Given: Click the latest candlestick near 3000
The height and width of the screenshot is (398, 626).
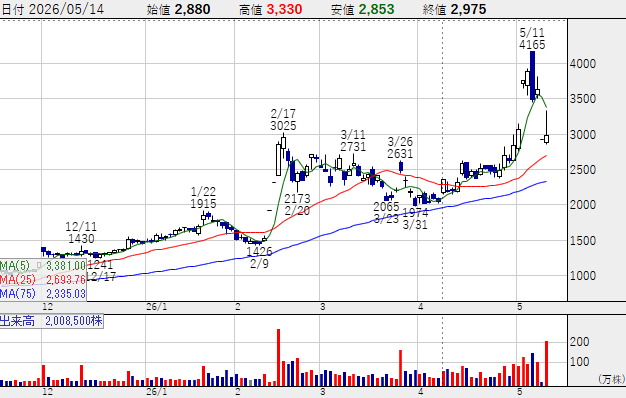Looking at the screenshot, I should (547, 139).
